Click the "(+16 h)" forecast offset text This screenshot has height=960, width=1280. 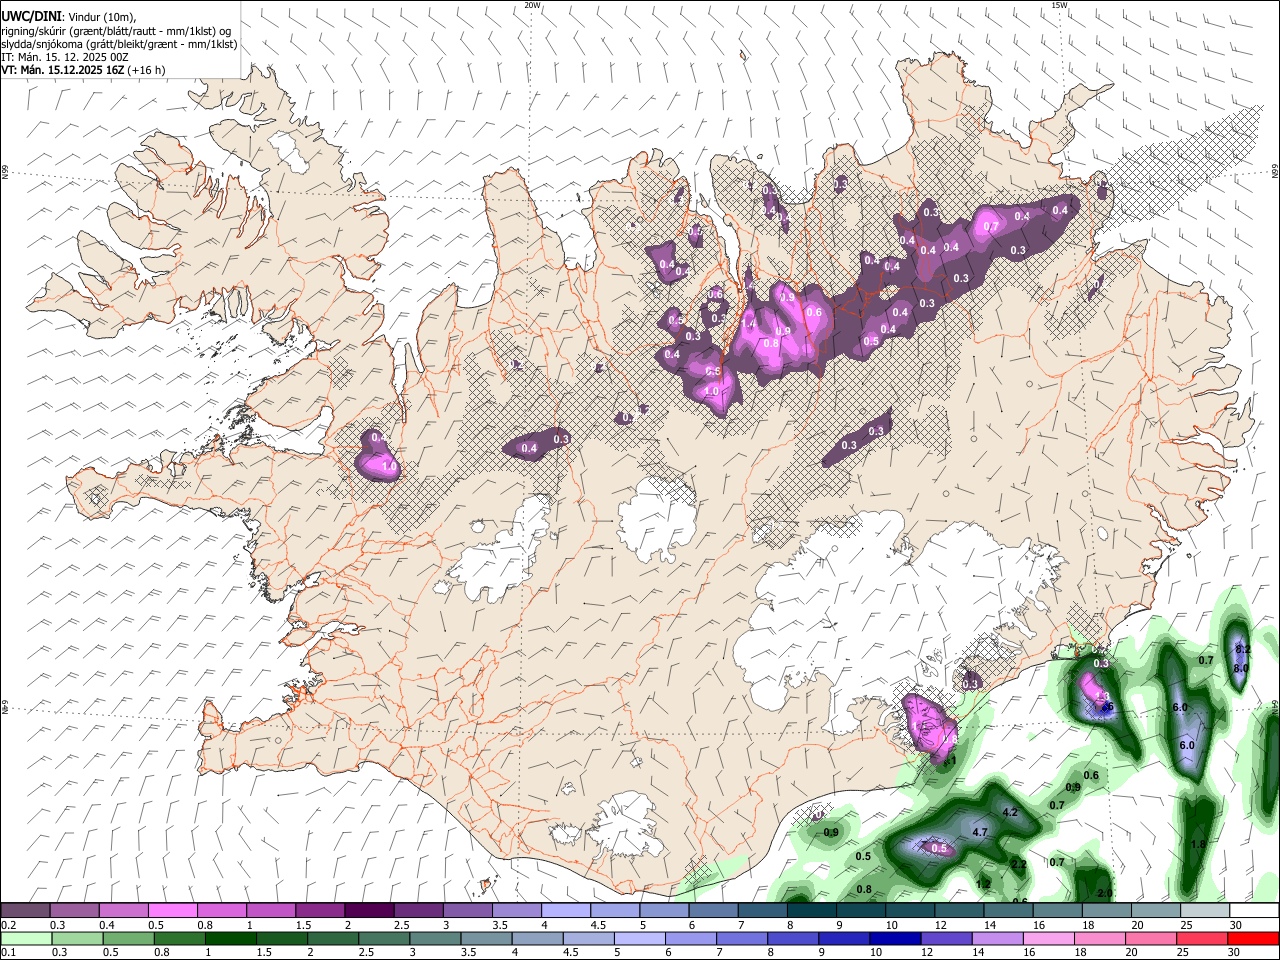(x=146, y=70)
